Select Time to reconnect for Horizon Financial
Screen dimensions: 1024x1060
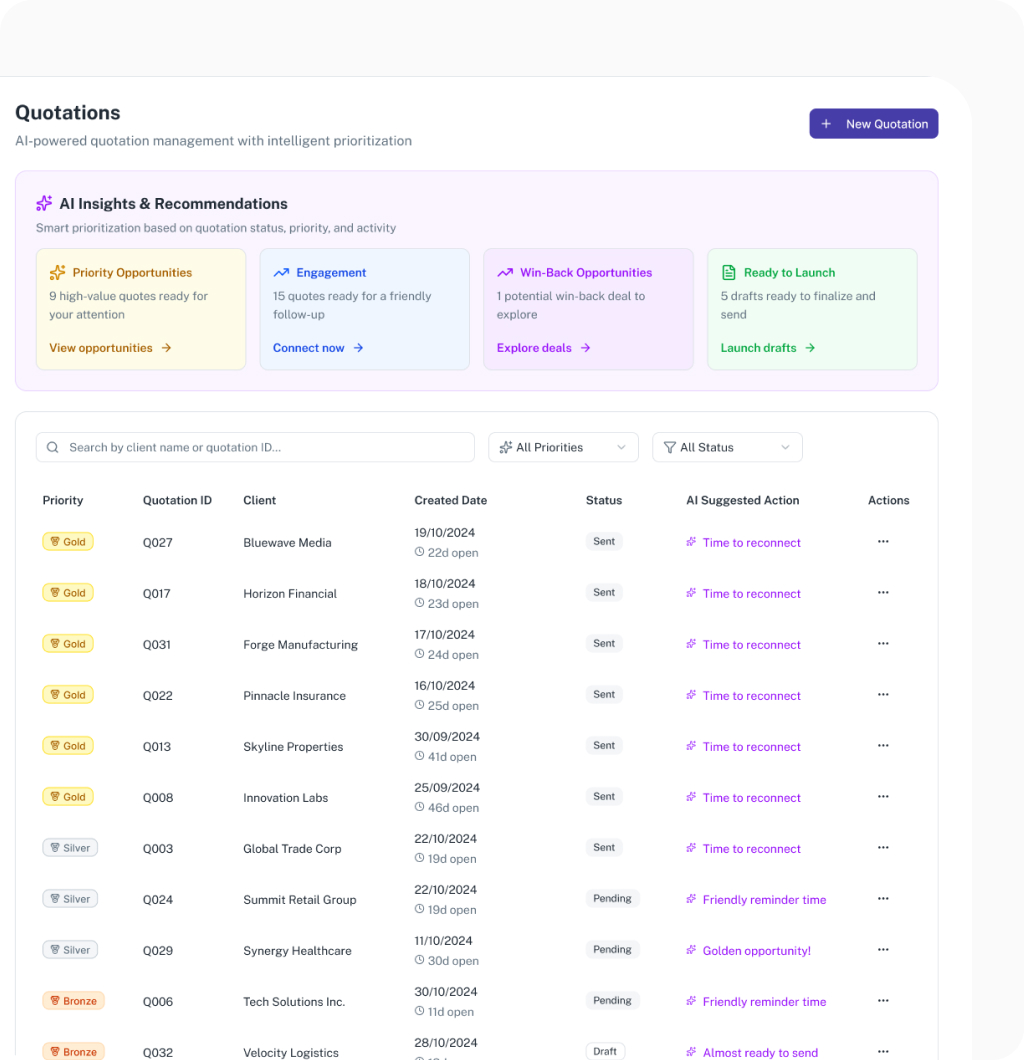751,593
